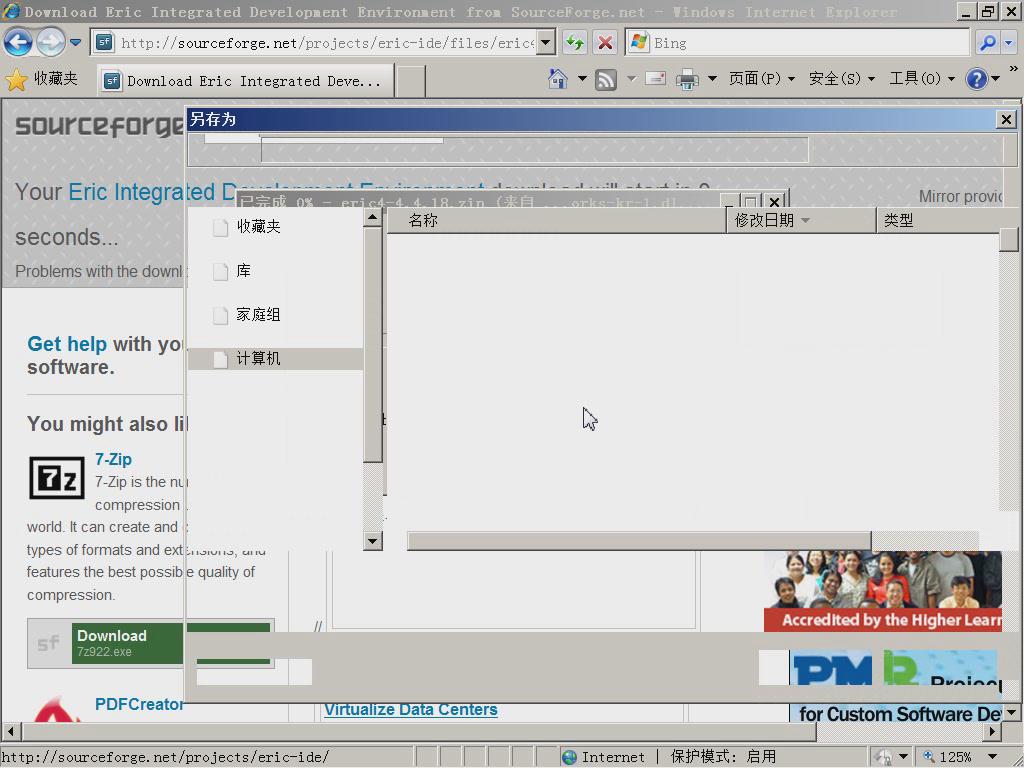This screenshot has width=1024, height=768.
Task: Expand the Home button dropdown arrow
Action: pos(582,79)
